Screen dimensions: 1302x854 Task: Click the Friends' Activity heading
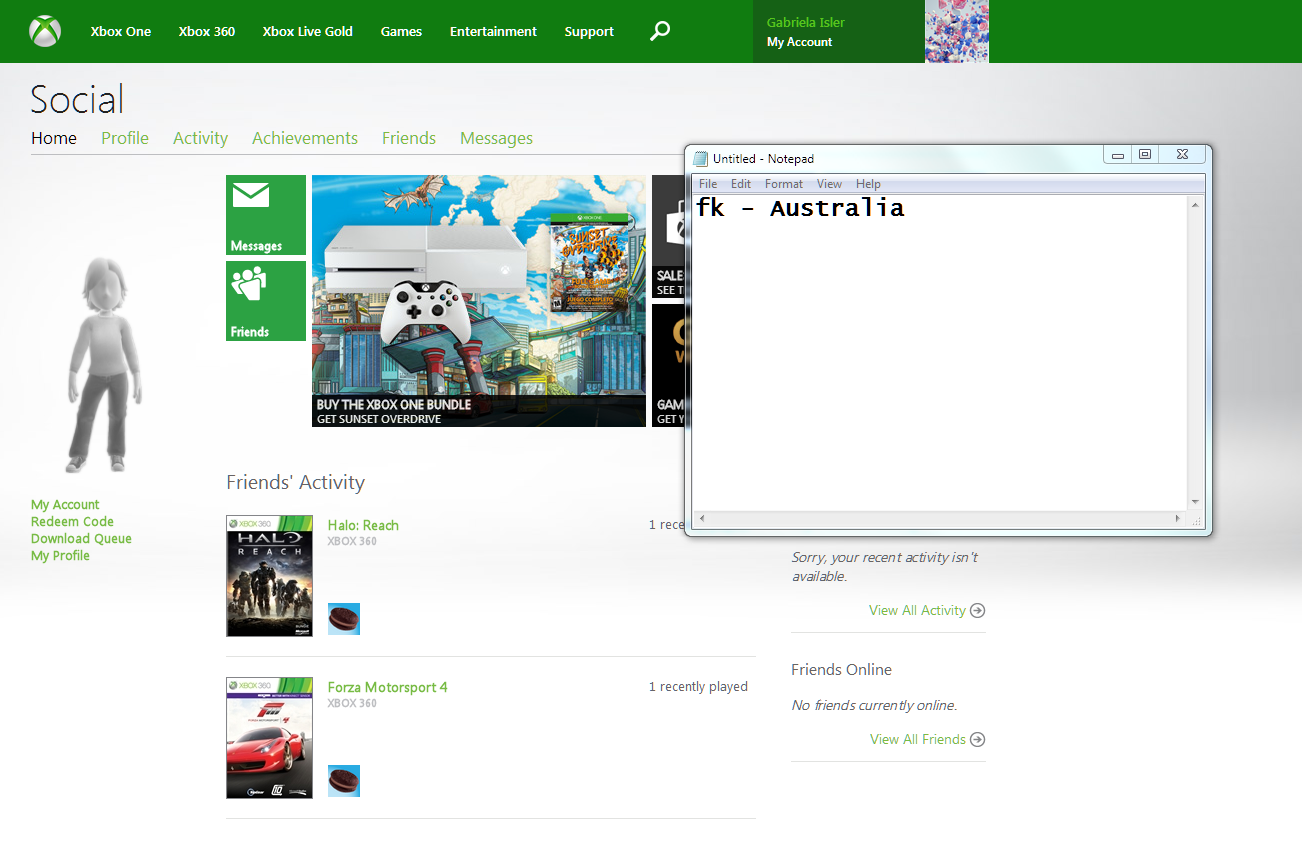point(295,482)
